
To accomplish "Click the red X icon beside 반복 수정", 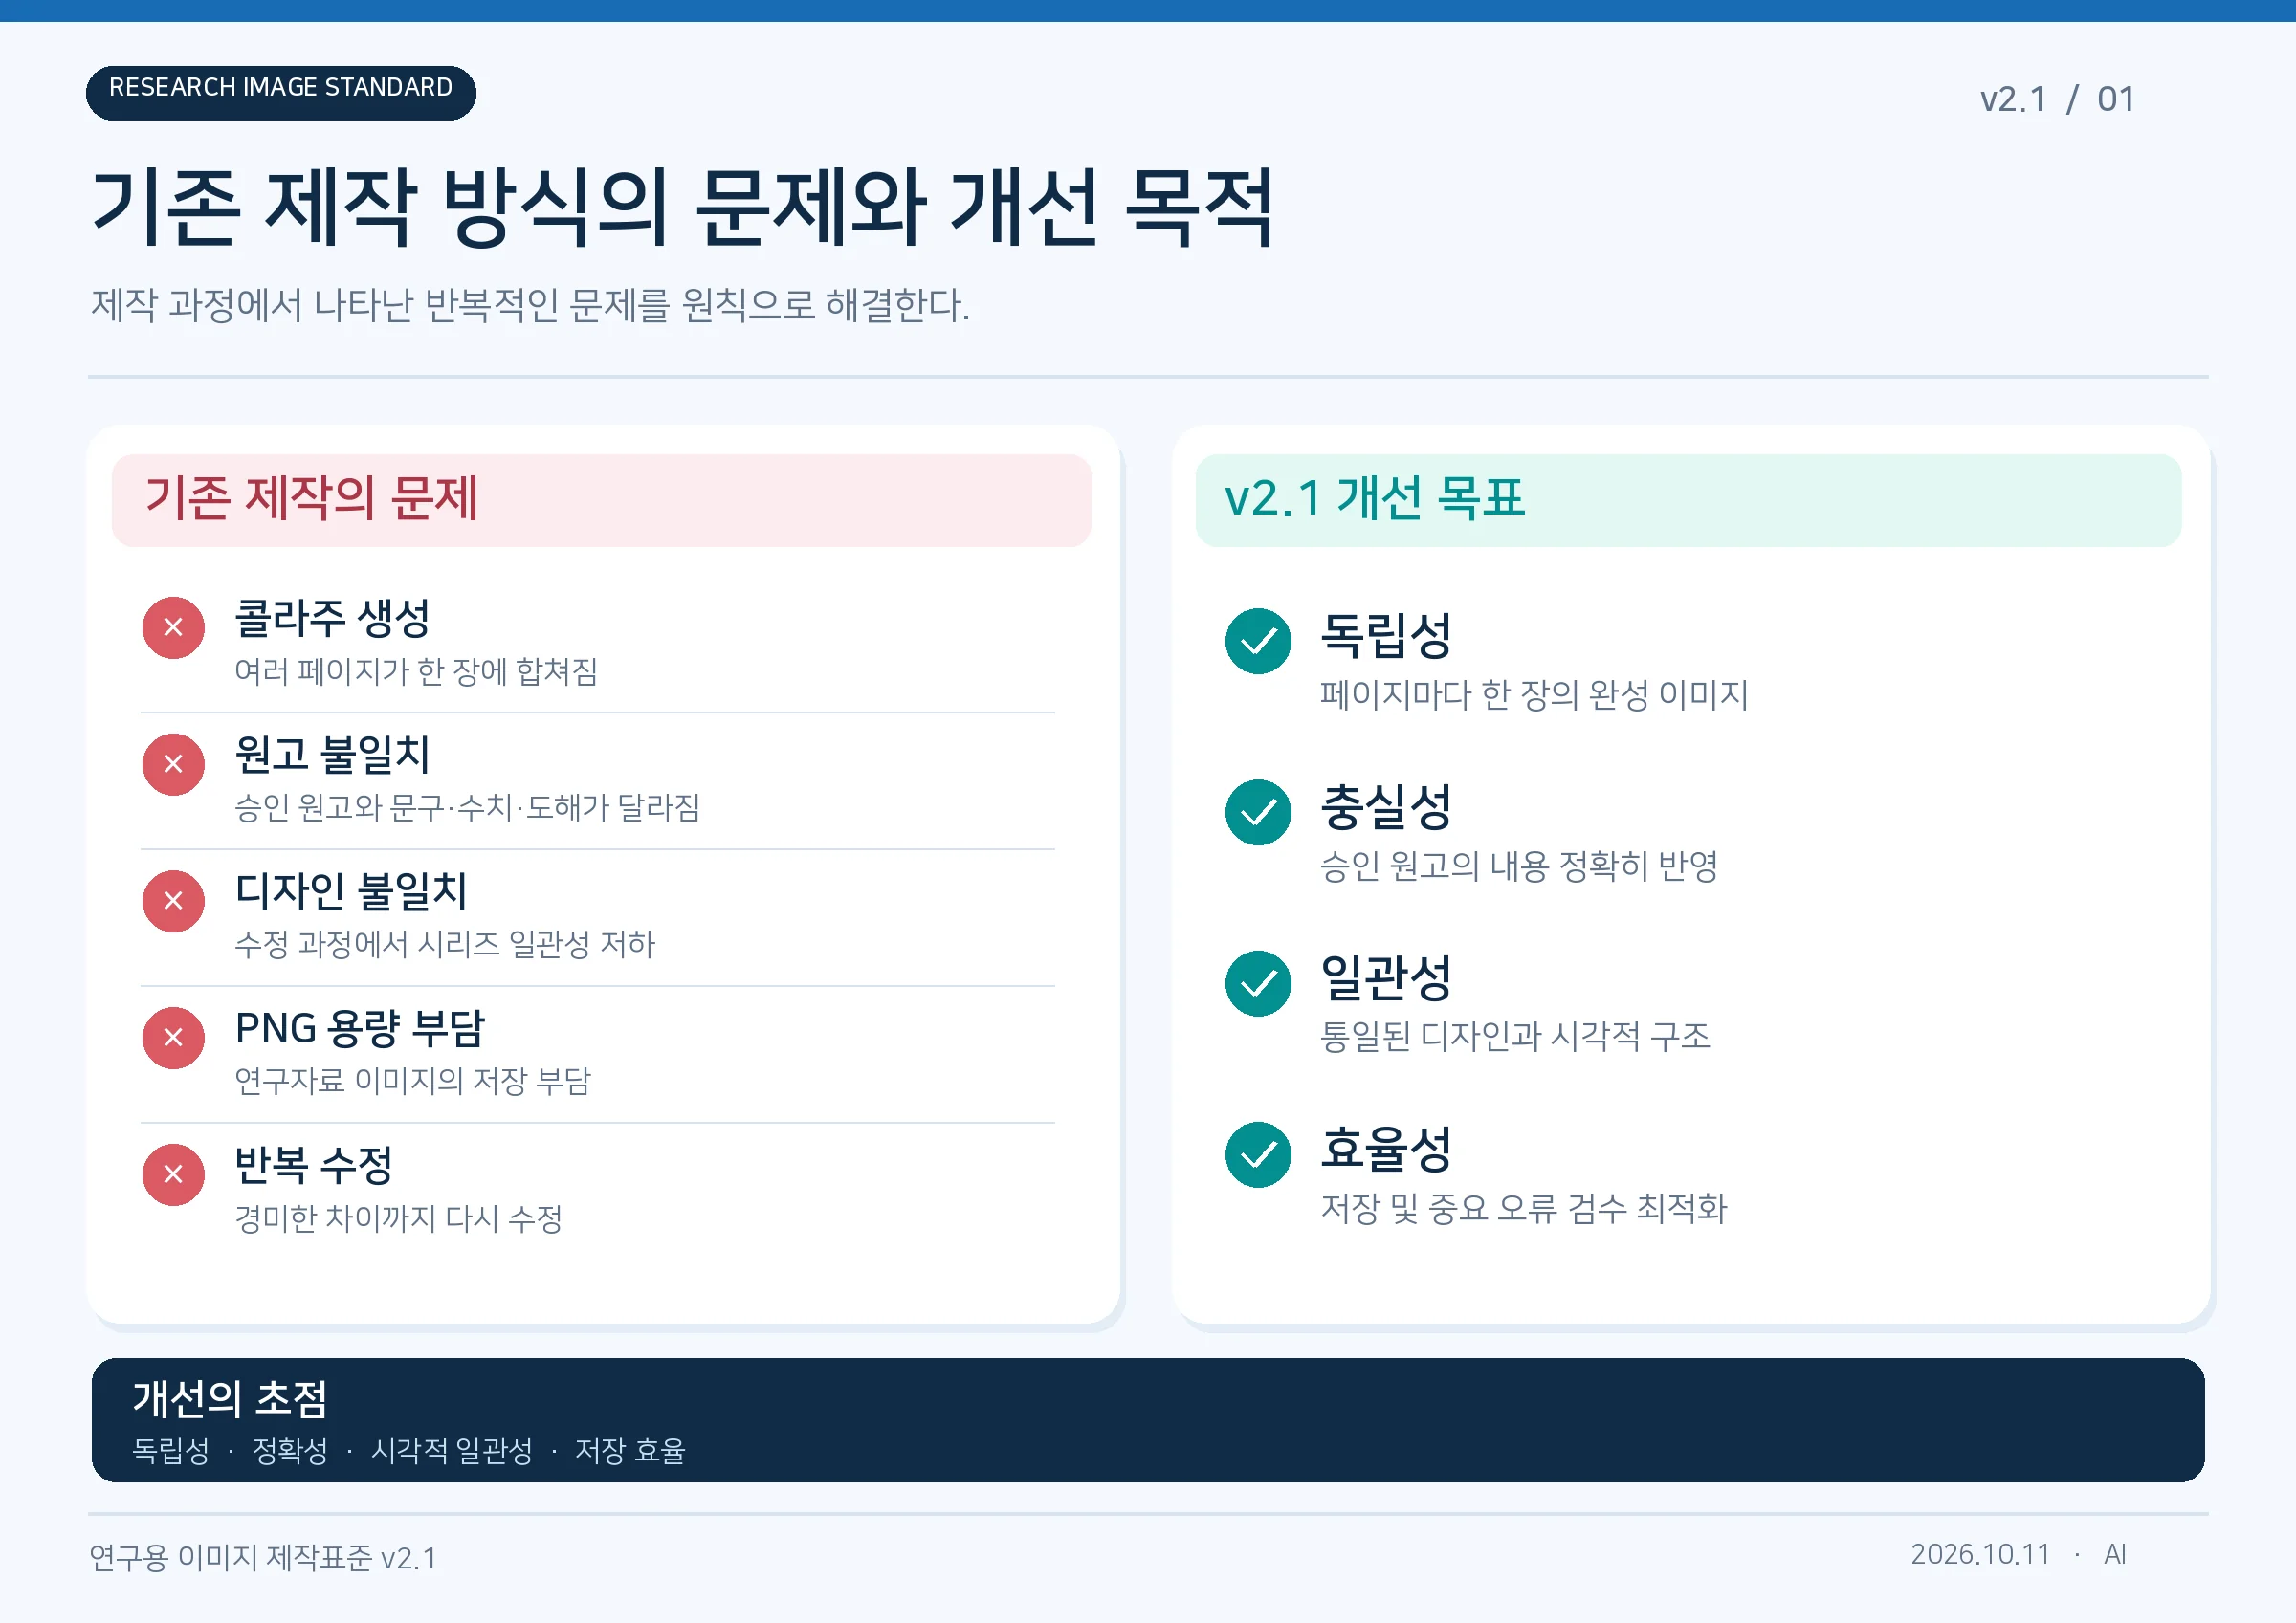I will click(173, 1174).
